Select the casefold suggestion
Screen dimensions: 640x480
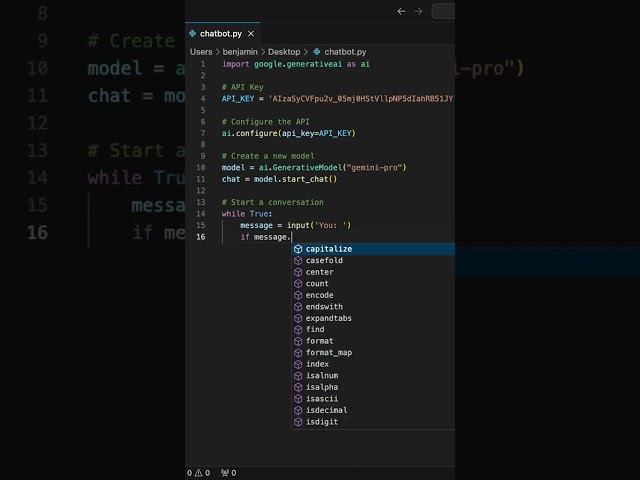(373, 260)
